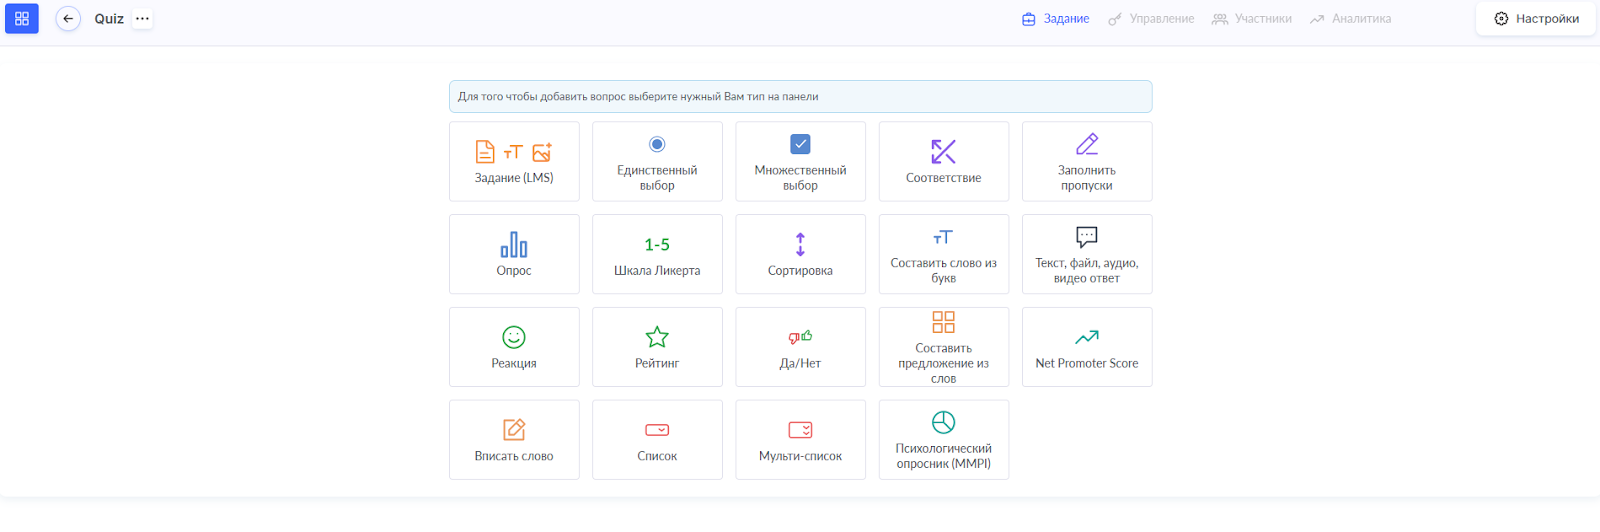Add a Да/Нет thumbs question
This screenshot has height=532, width=1600.
(x=800, y=347)
